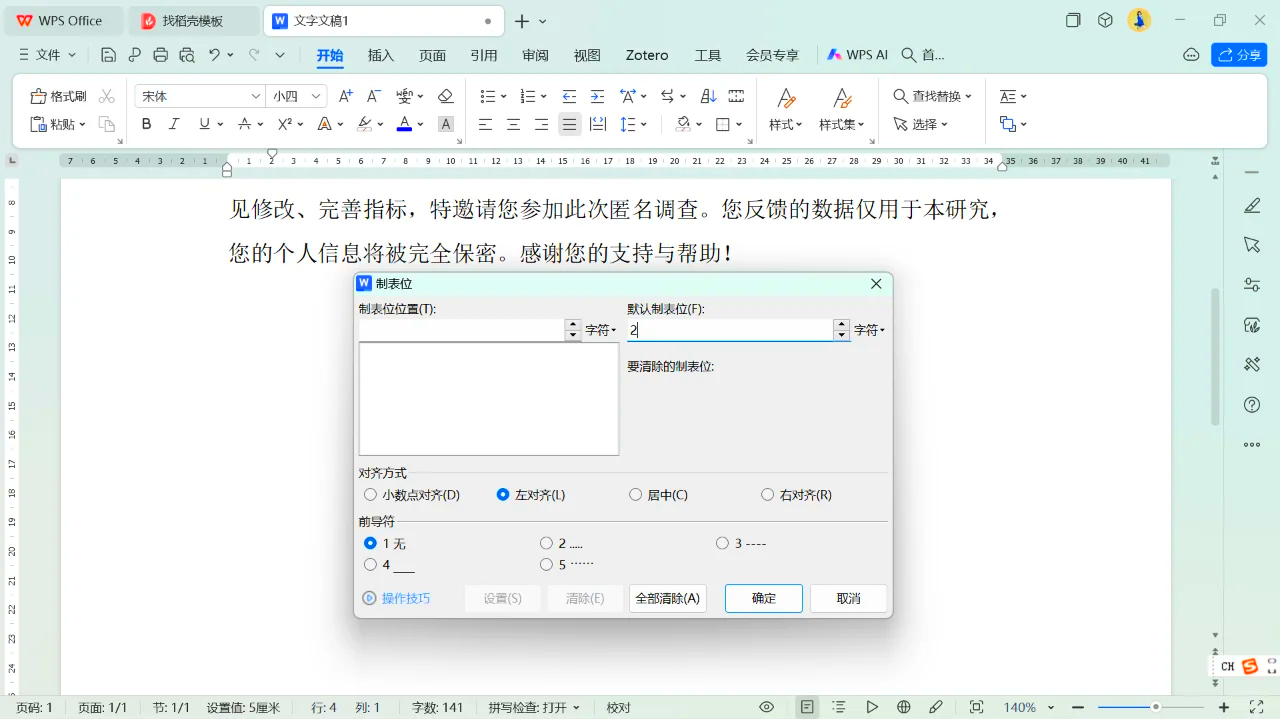Toggle Italic formatting button
The width and height of the screenshot is (1280, 719).
pyautogui.click(x=174, y=124)
